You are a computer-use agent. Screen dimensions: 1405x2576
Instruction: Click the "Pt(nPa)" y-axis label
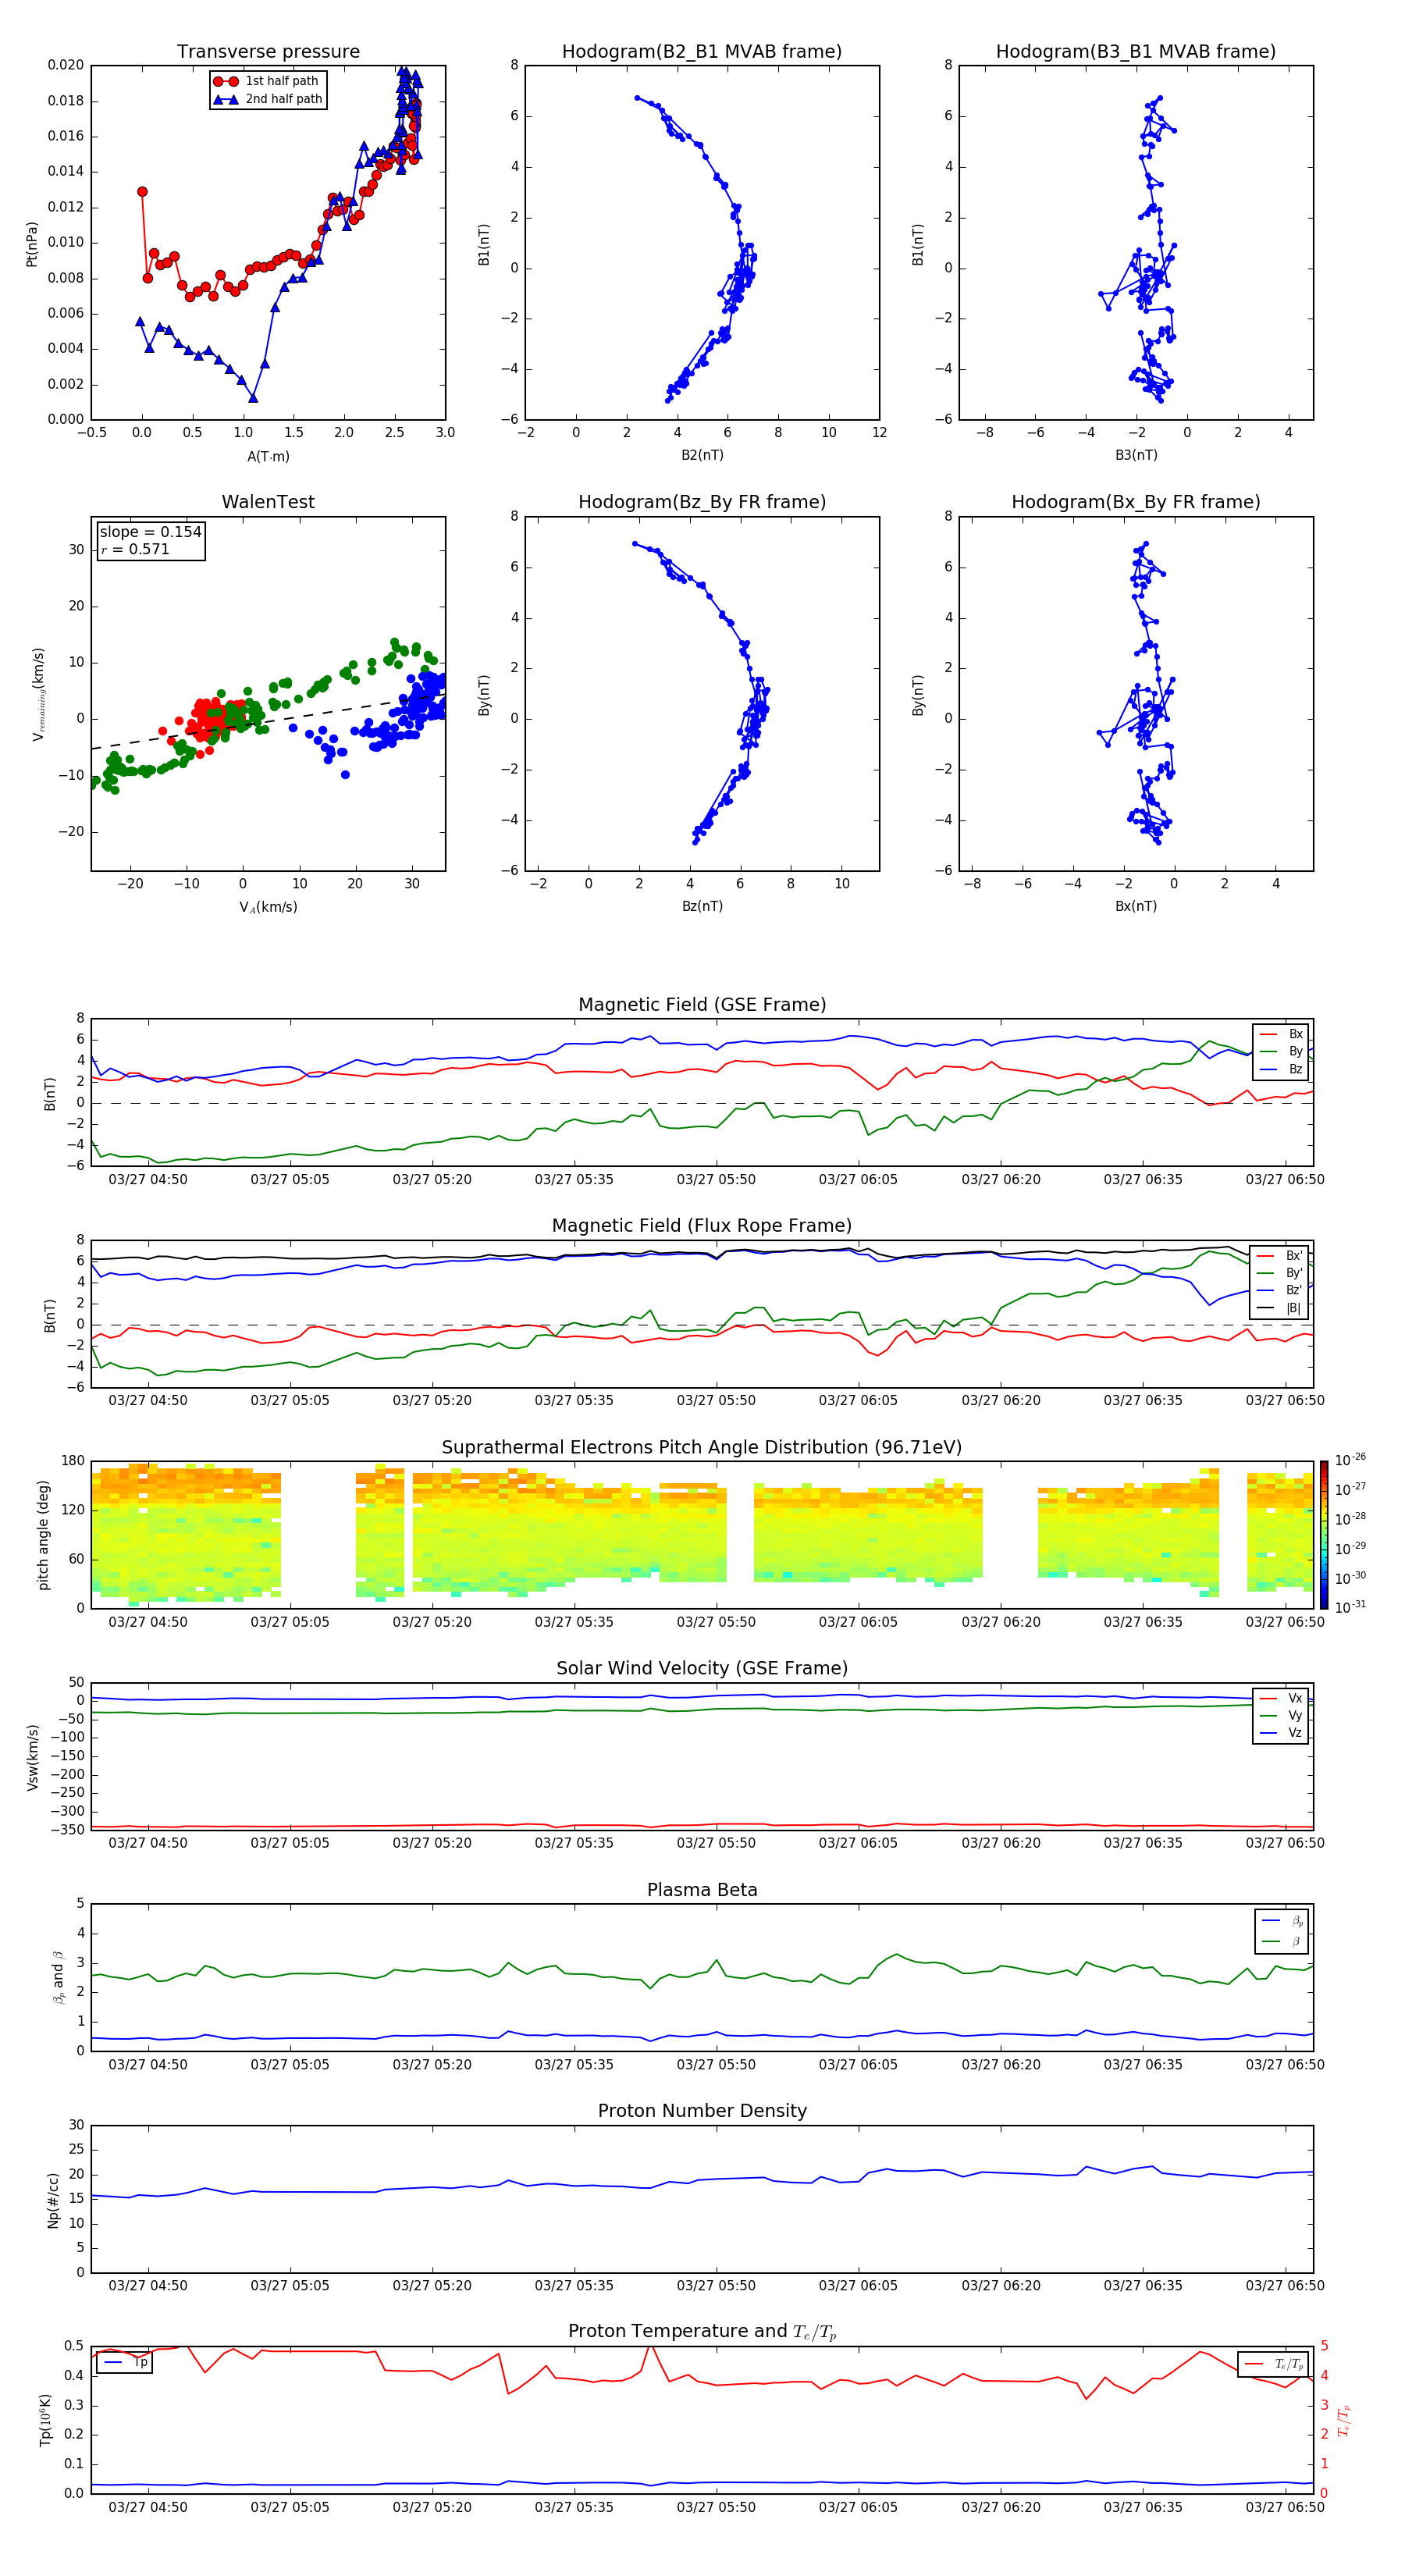tap(32, 243)
